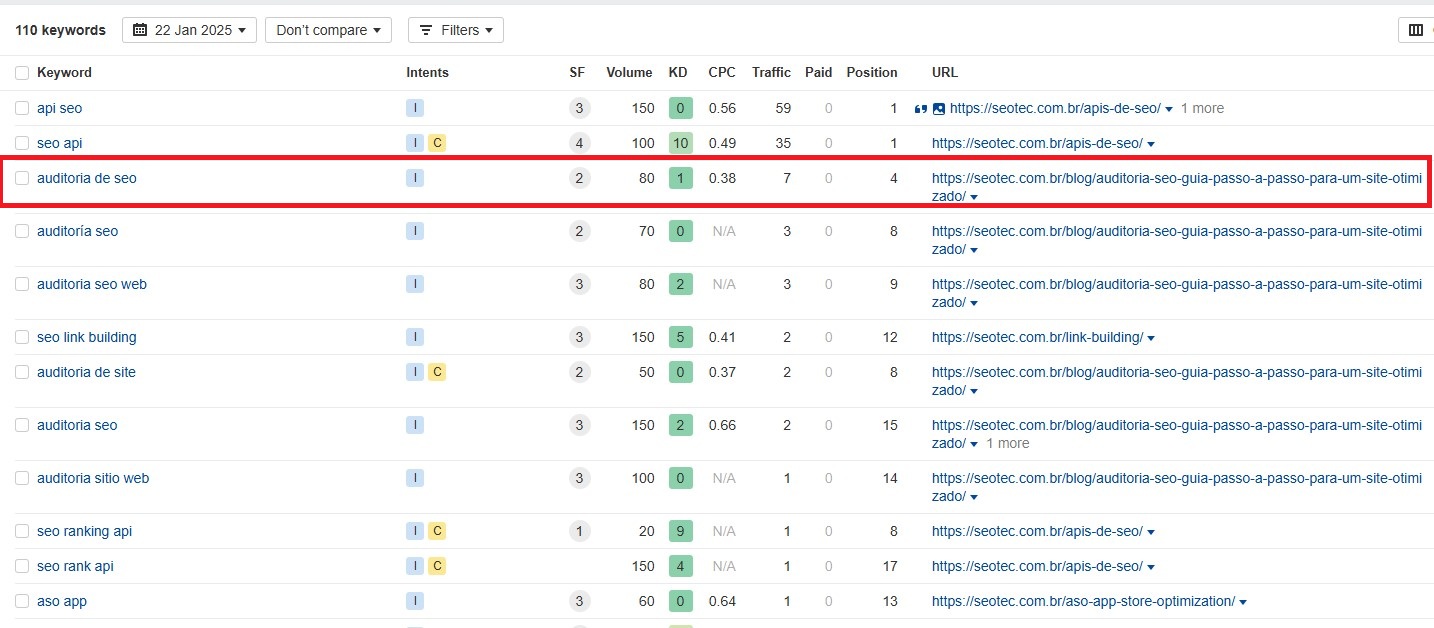Check the box for auditoria de seo
Screen dimensions: 1434x628
point(22,178)
